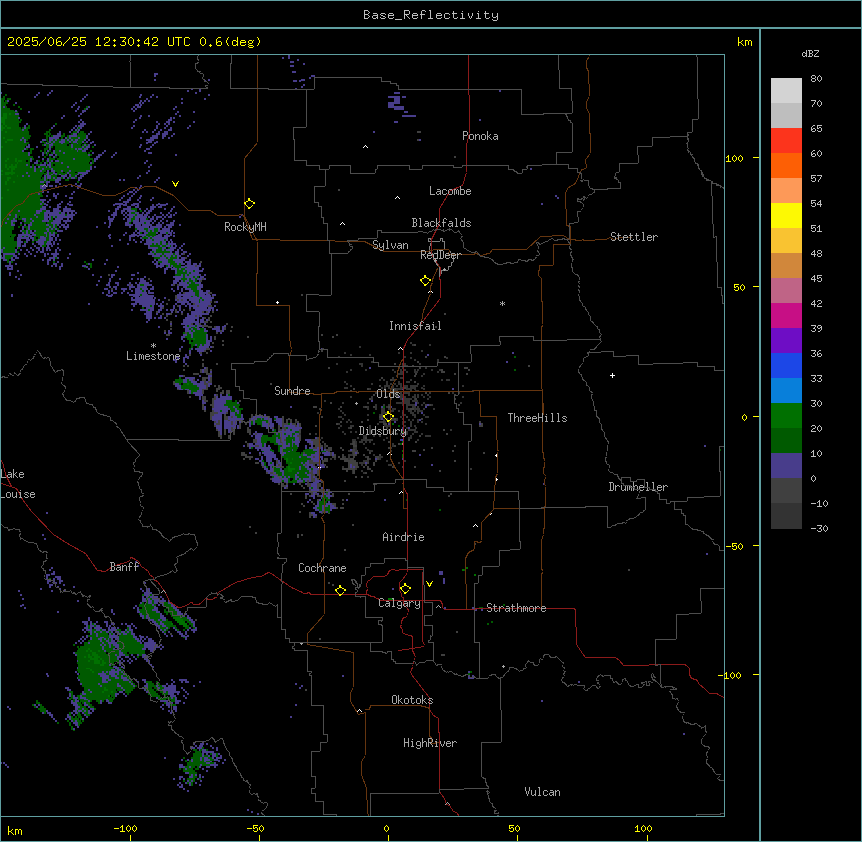Click the yellow diamond marker above the Calgary label

tap(405, 589)
